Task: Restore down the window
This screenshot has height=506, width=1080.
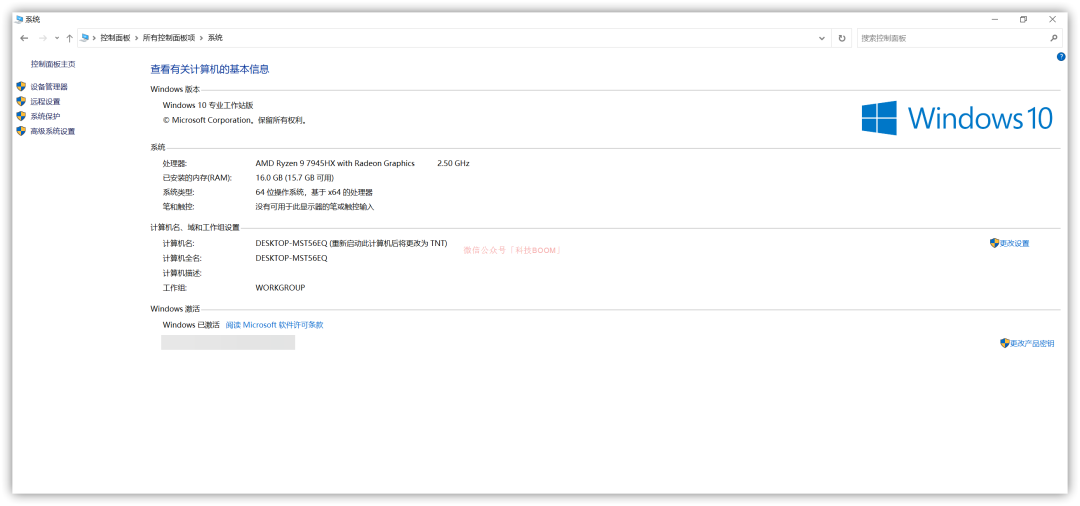Action: [x=1024, y=19]
